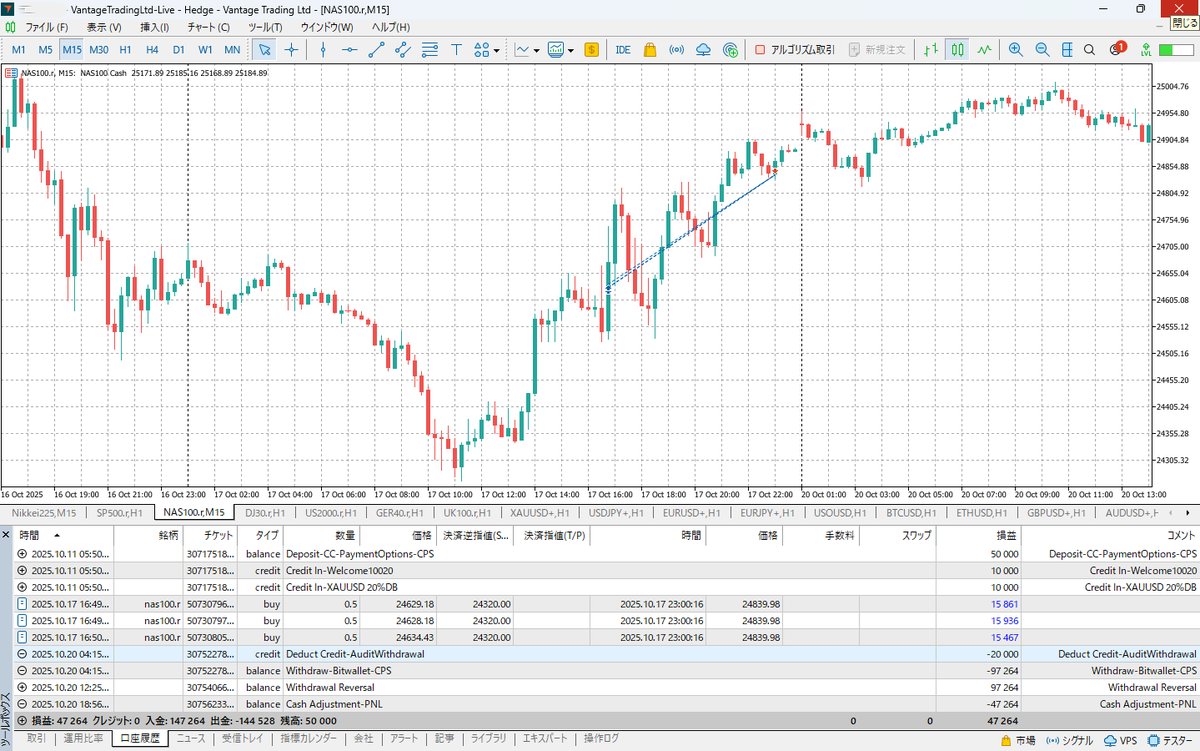Open the 表示 (V) menu

(x=103, y=27)
